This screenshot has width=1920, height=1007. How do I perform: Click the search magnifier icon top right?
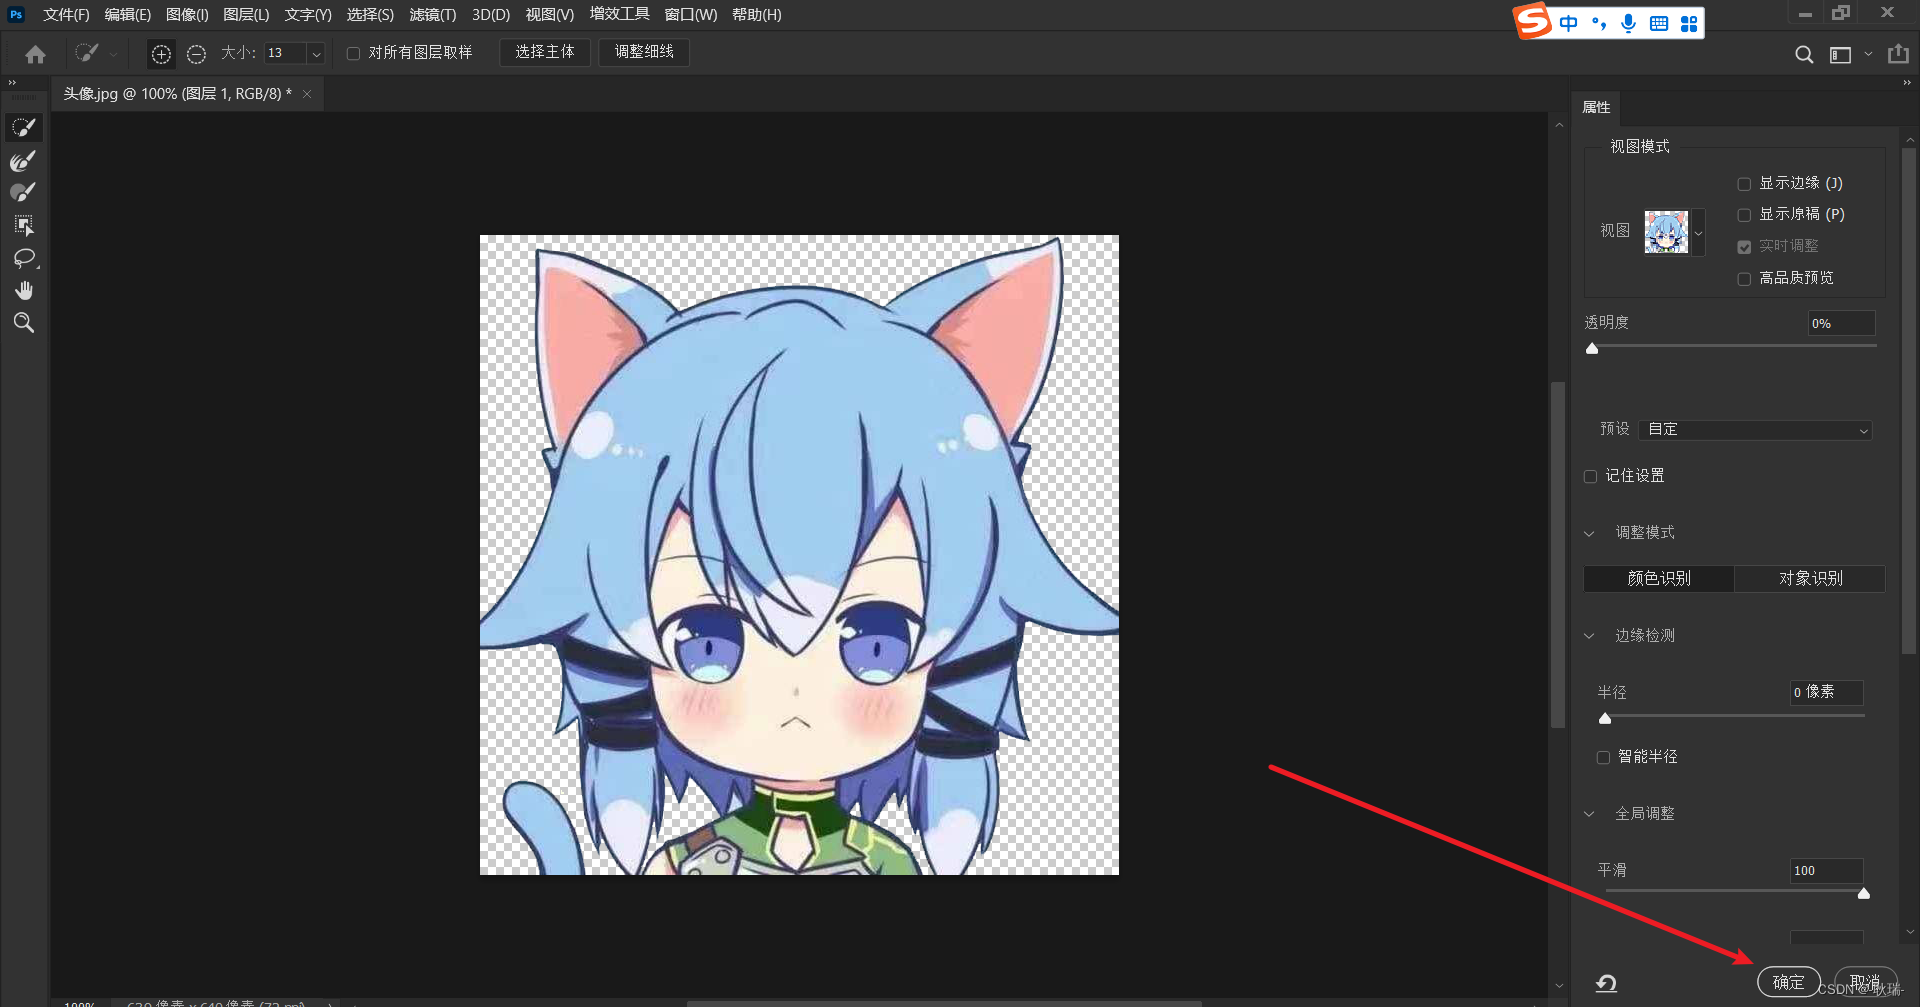coord(1804,55)
